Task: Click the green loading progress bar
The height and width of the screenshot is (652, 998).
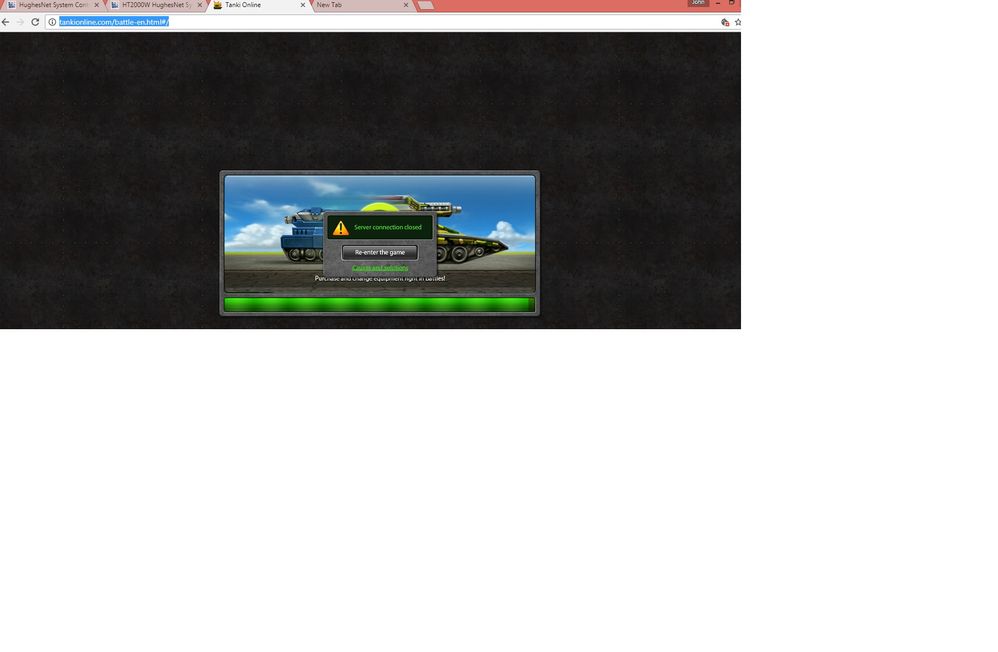Action: (379, 304)
